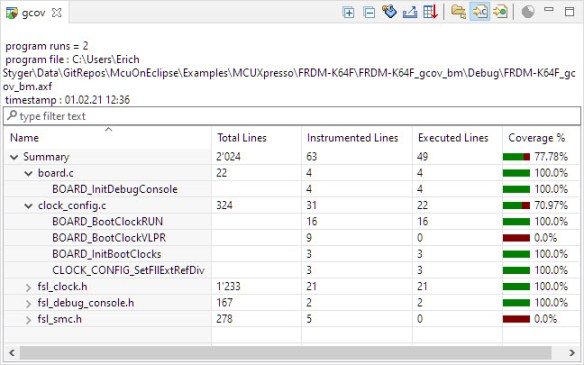Select the Summary row label
The width and height of the screenshot is (584, 365).
tap(46, 157)
